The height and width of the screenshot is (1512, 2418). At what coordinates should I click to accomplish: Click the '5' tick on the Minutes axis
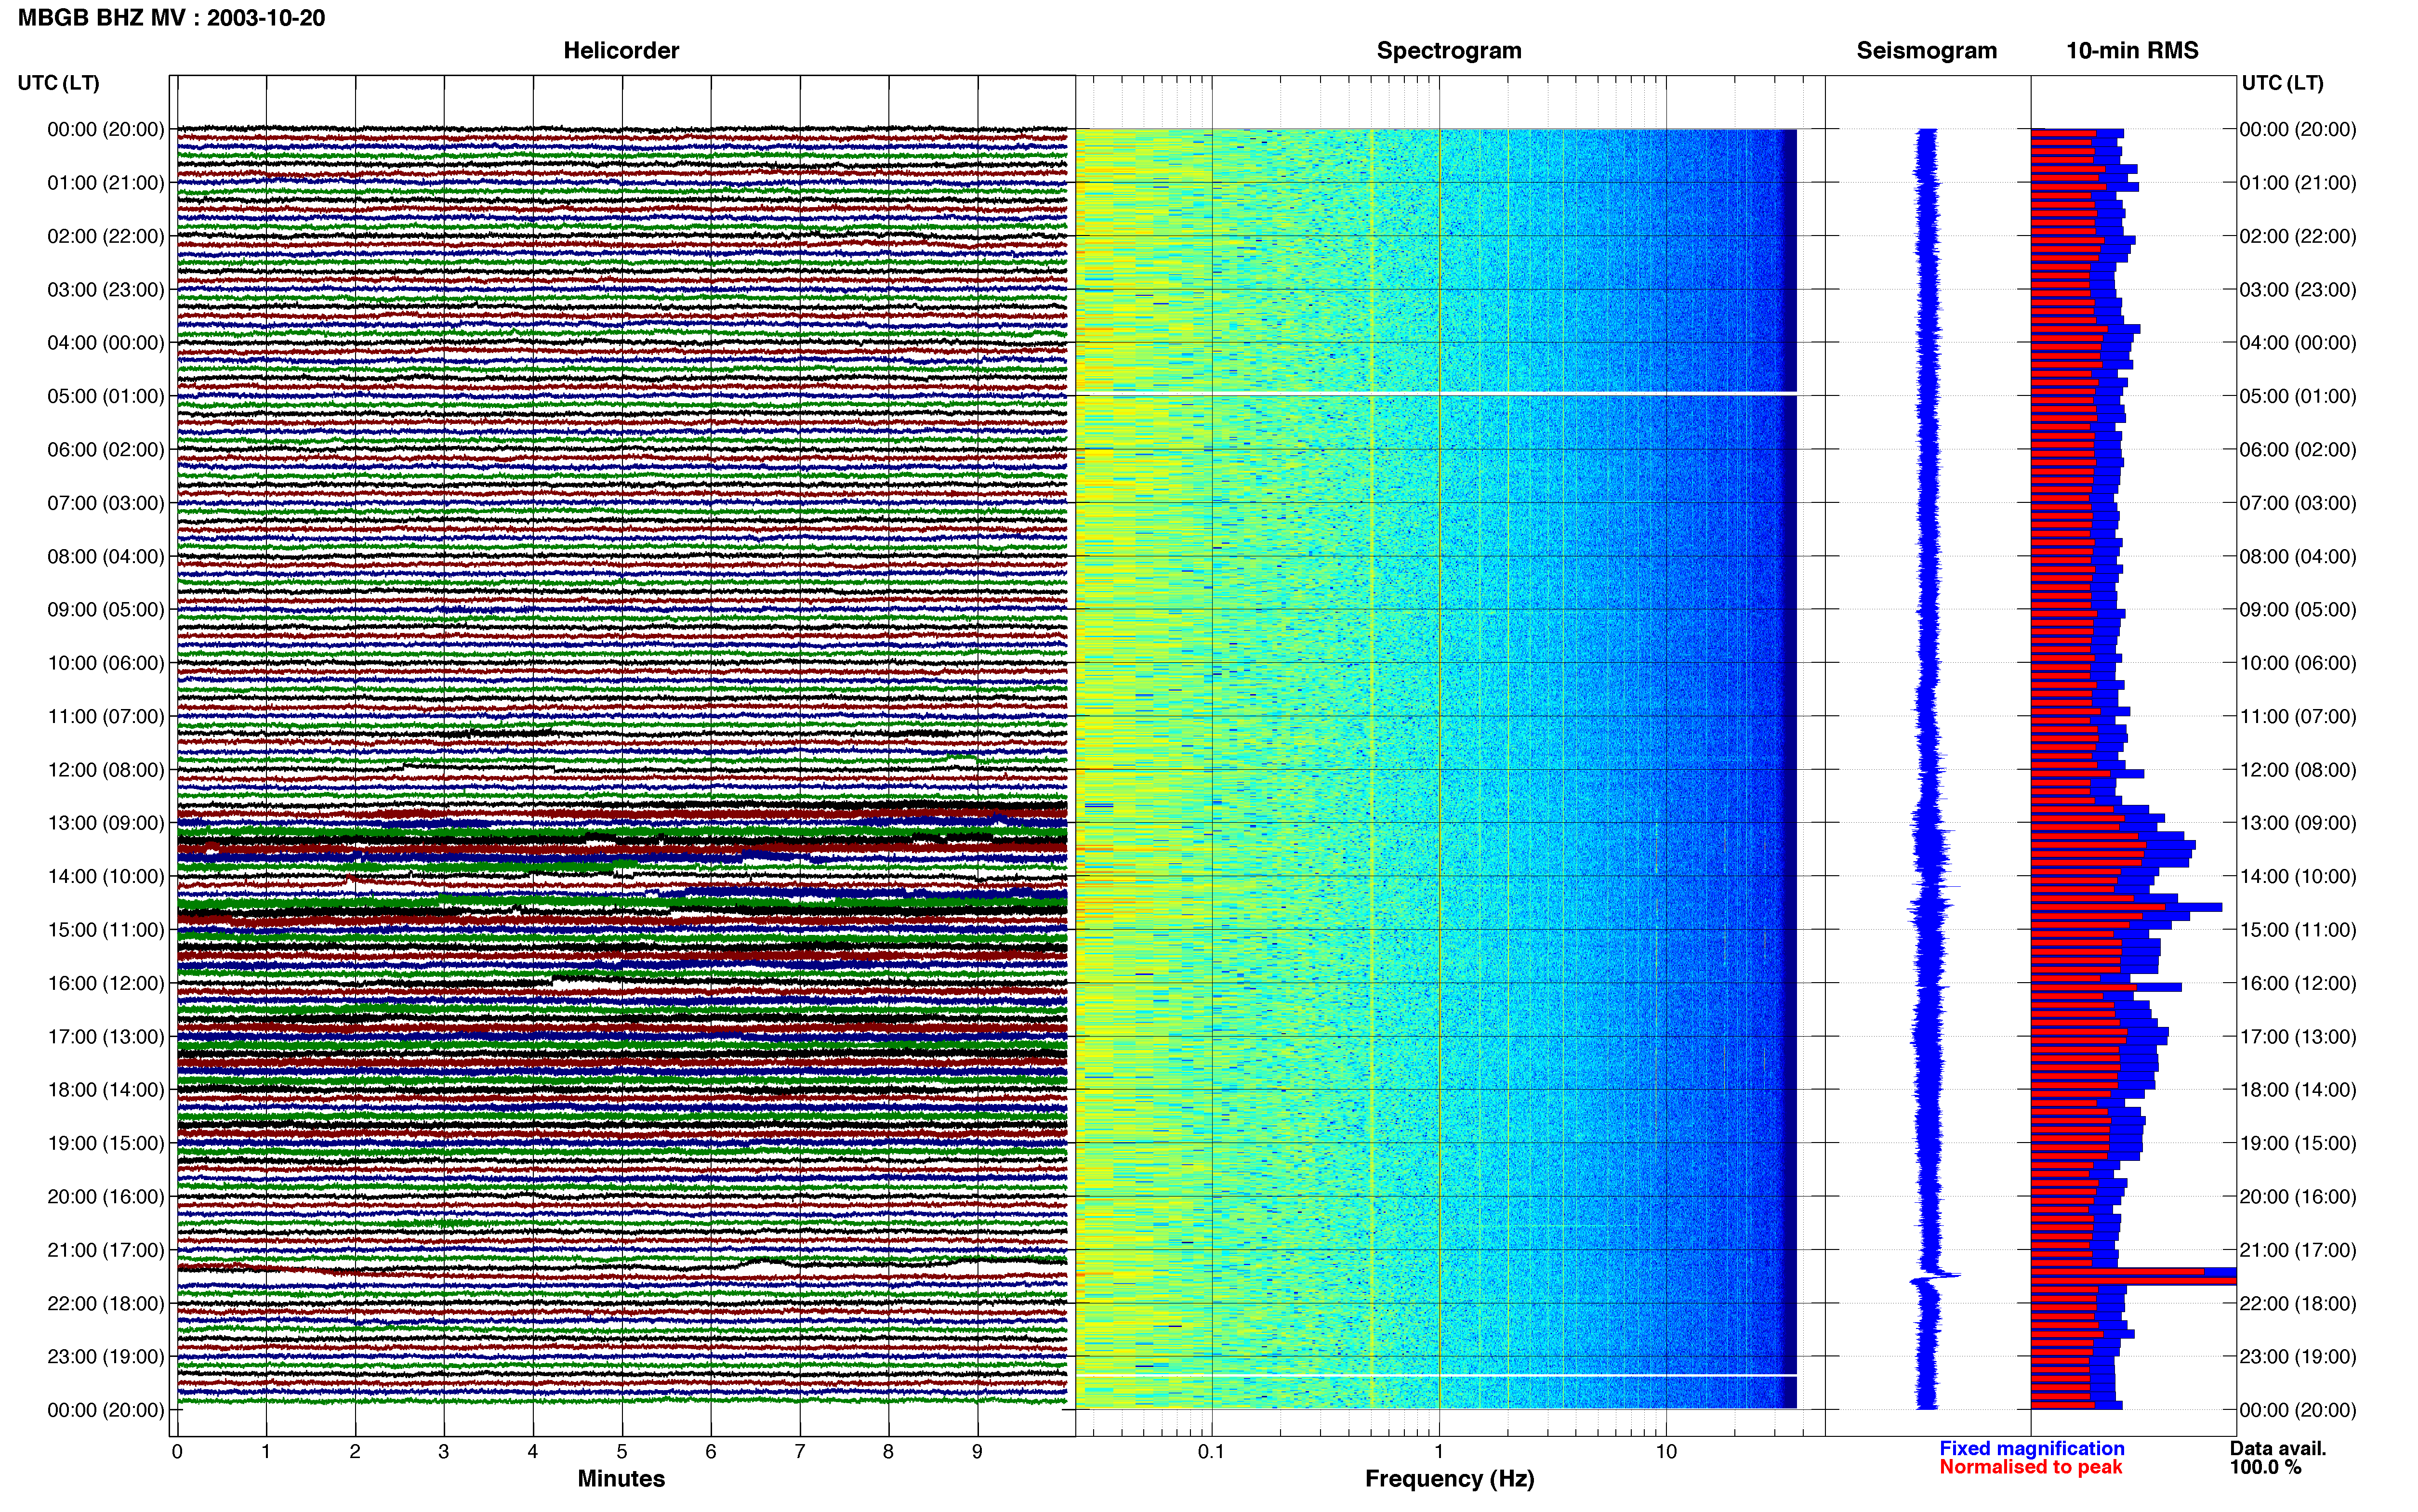pyautogui.click(x=622, y=1452)
